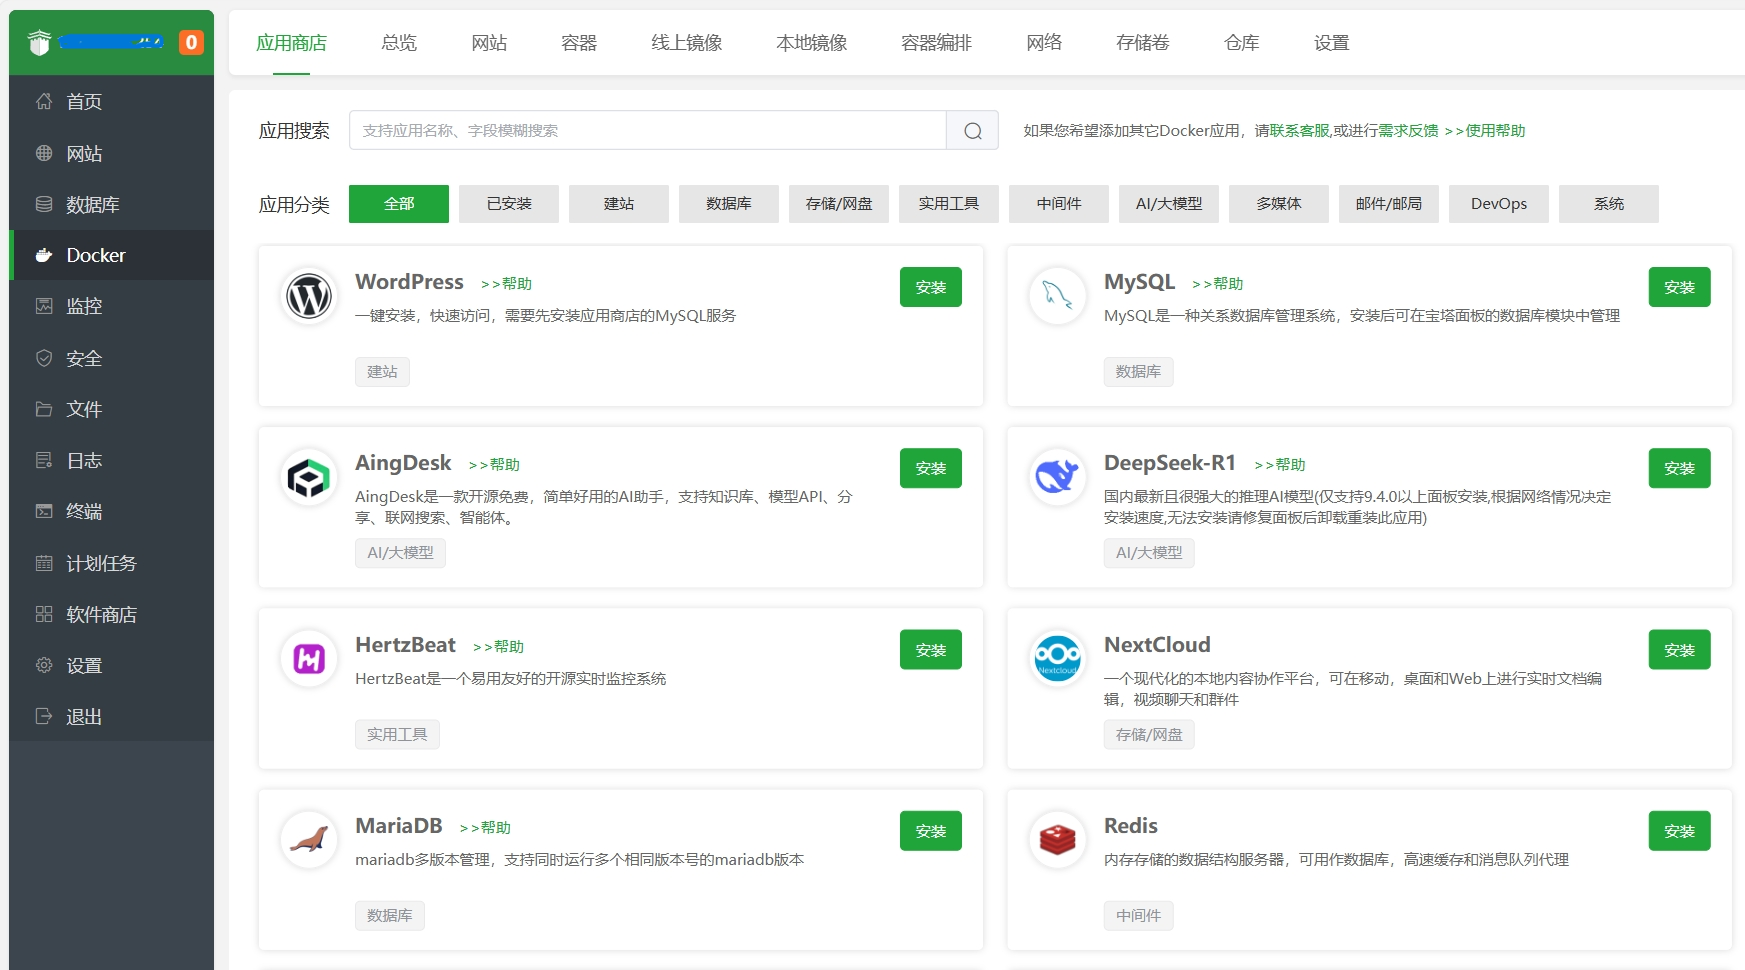Click the WordPress app logo
Screen dimensions: 1745x970
point(309,296)
